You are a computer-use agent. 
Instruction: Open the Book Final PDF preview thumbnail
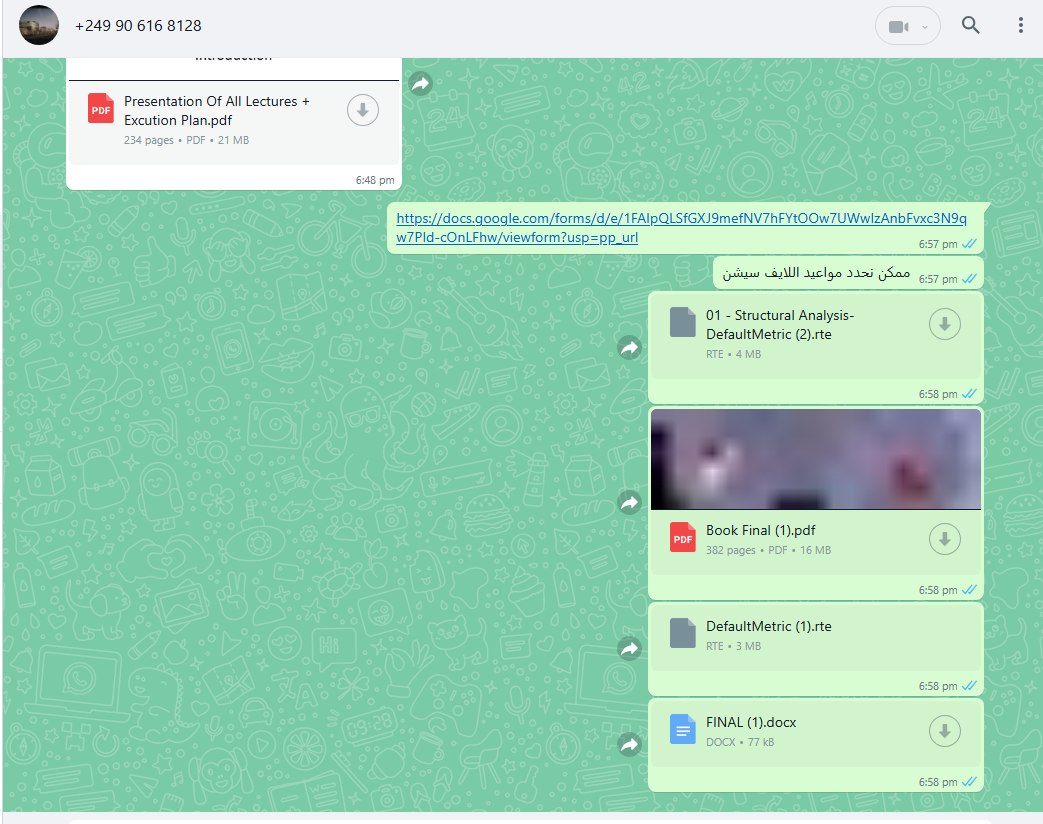click(816, 459)
